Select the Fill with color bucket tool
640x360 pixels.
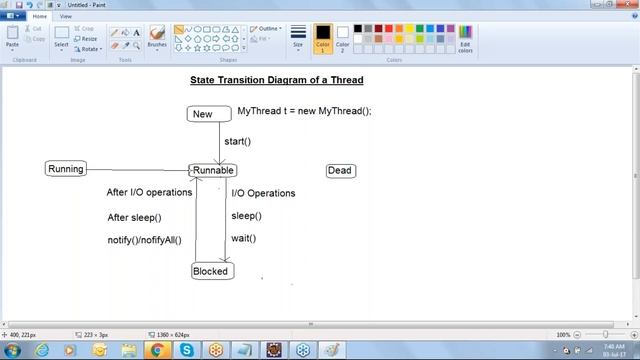click(x=126, y=33)
